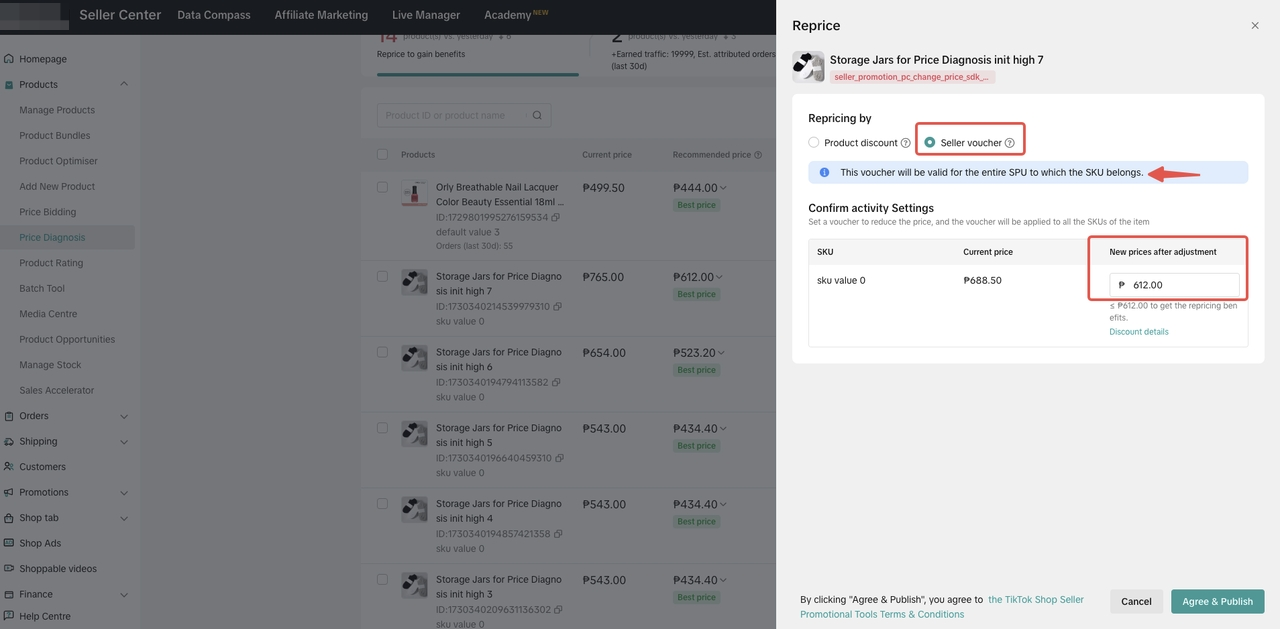1280x629 pixels.
Task: Select the Seller voucher radio option
Action: pyautogui.click(x=930, y=143)
